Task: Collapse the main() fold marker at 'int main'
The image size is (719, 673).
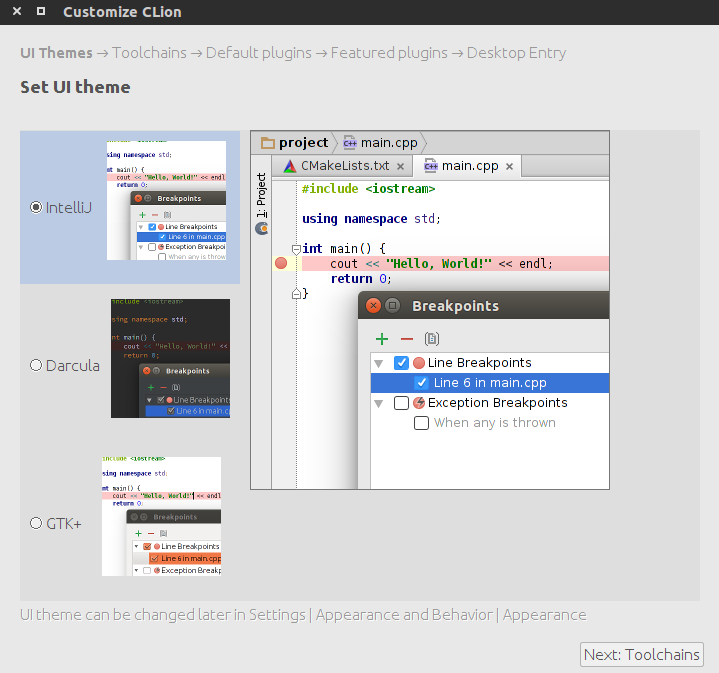Action: click(296, 249)
